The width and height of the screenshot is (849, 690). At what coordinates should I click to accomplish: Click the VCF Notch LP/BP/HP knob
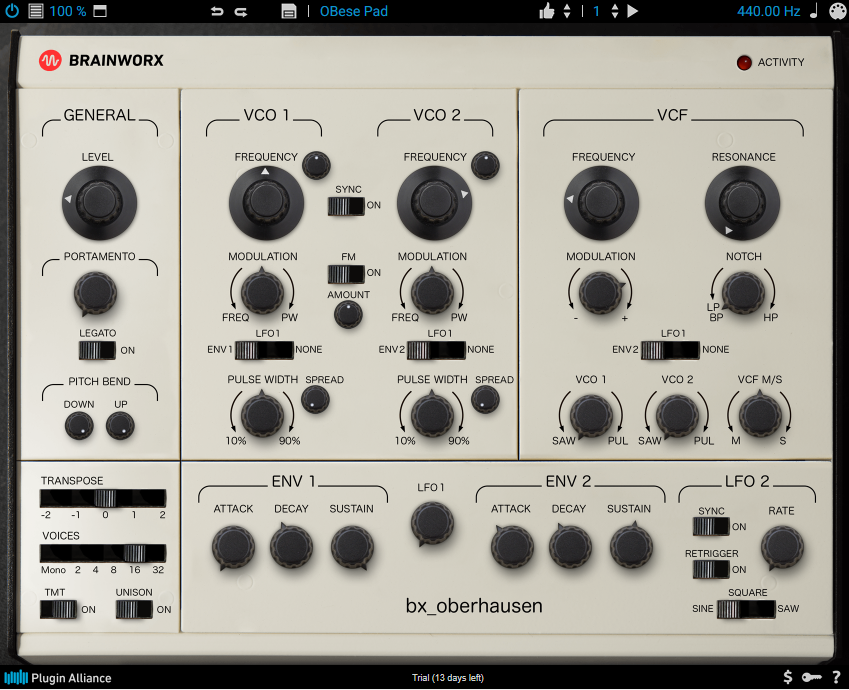[x=743, y=293]
